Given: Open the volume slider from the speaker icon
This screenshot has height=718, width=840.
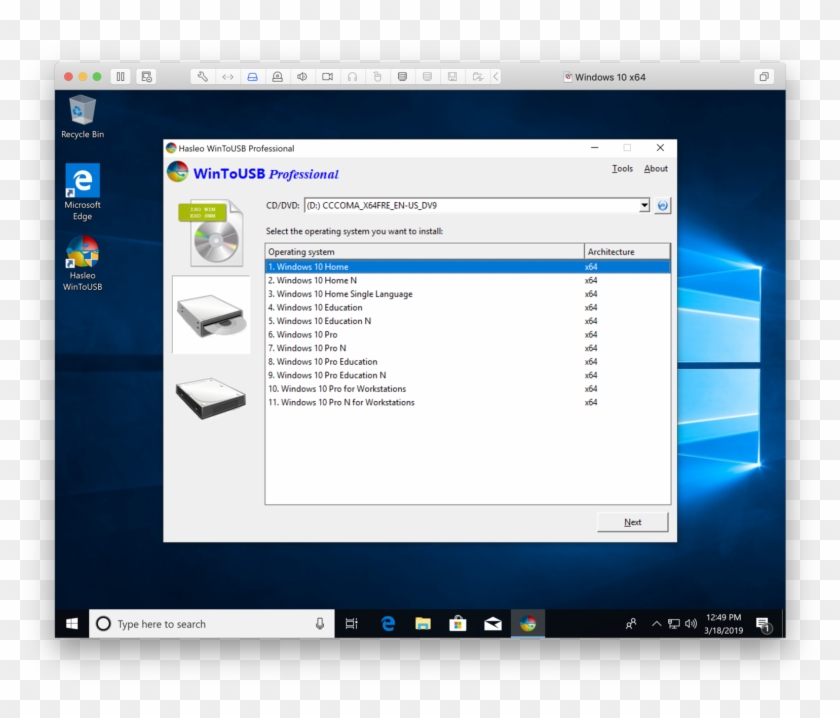Looking at the screenshot, I should click(x=692, y=623).
